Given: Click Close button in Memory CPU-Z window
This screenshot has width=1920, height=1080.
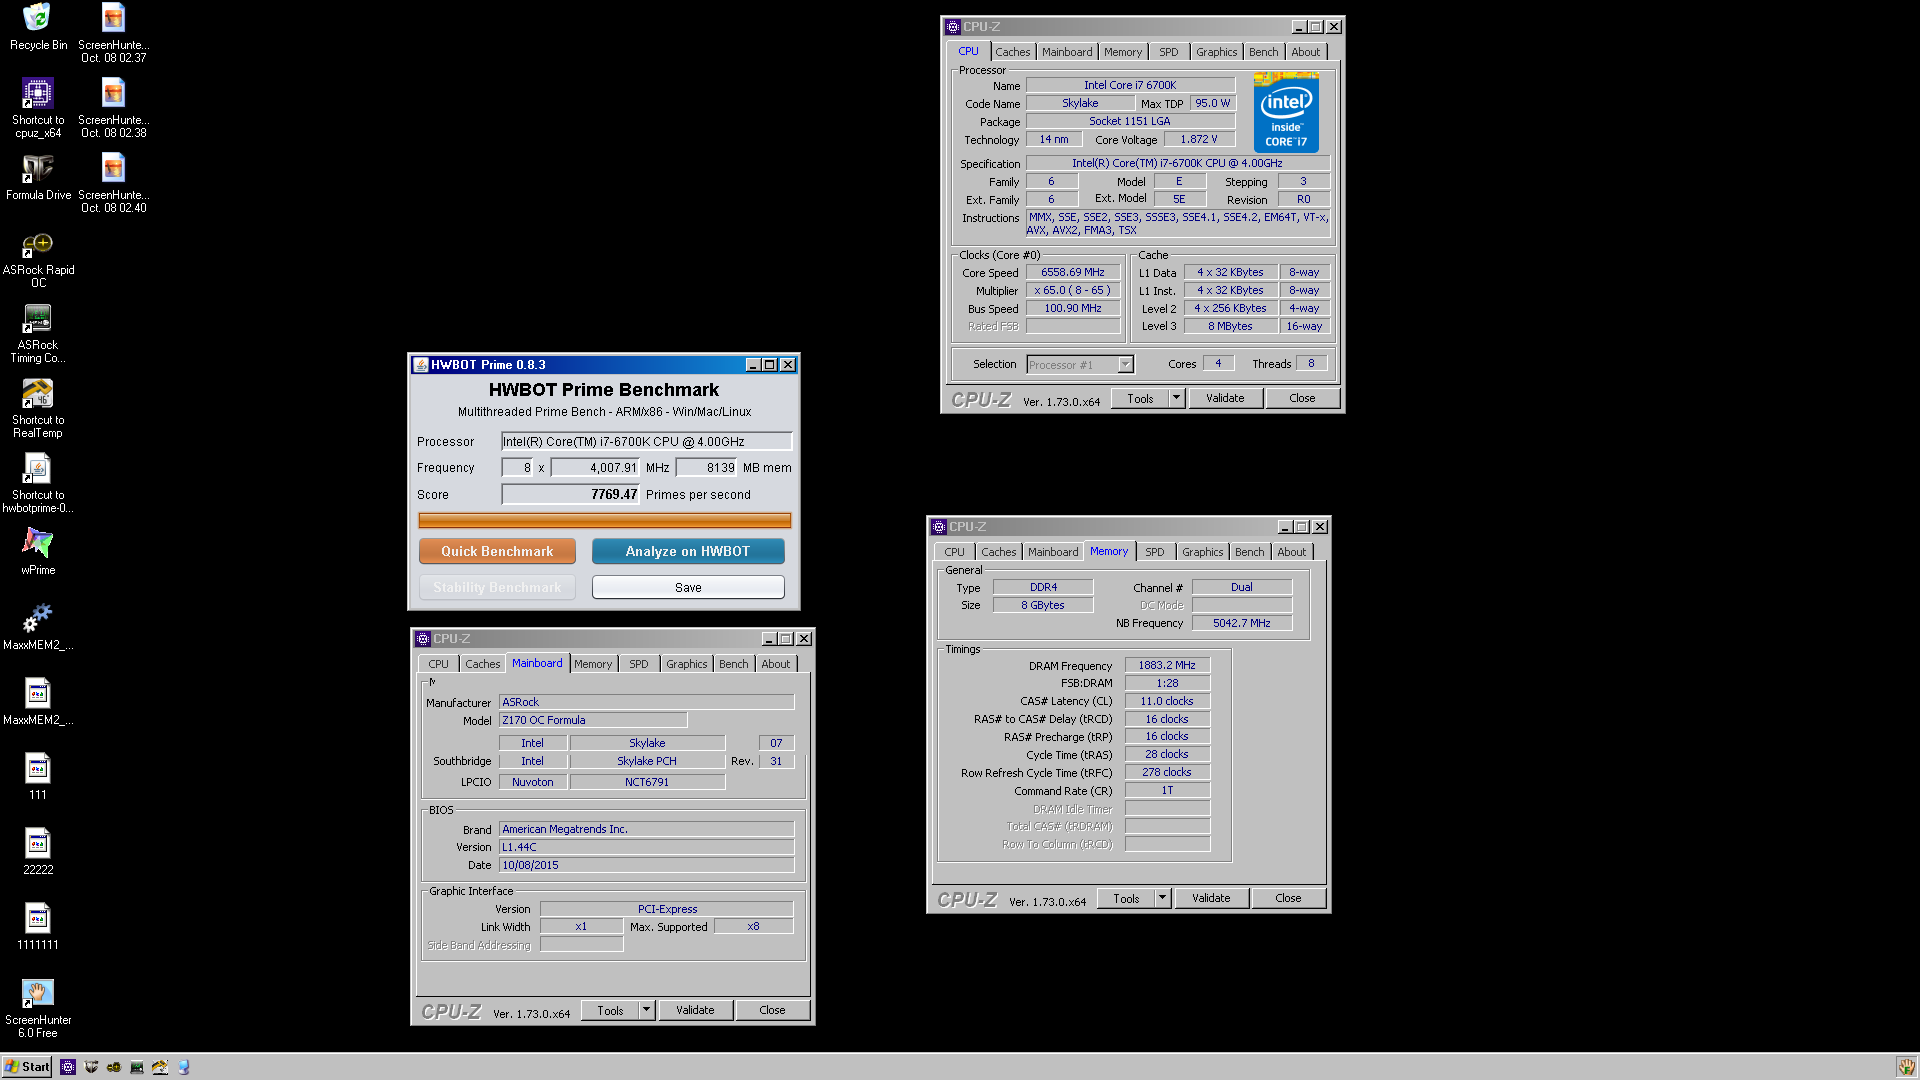Looking at the screenshot, I should pos(1288,898).
